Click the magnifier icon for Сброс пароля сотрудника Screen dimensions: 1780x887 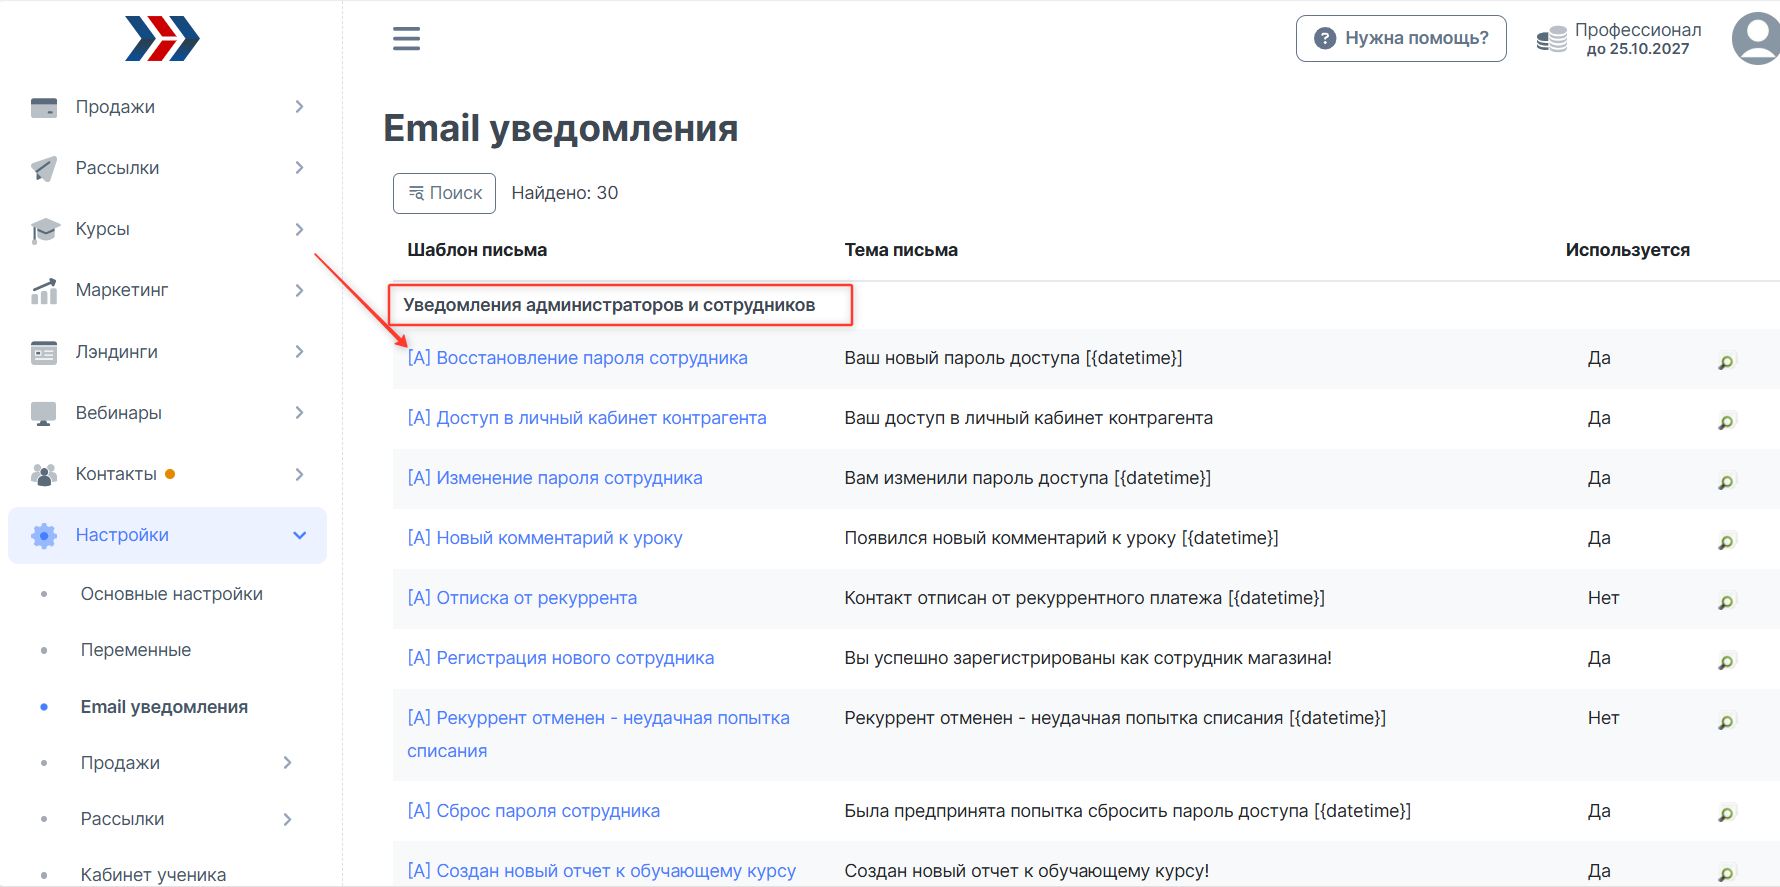coord(1726,814)
